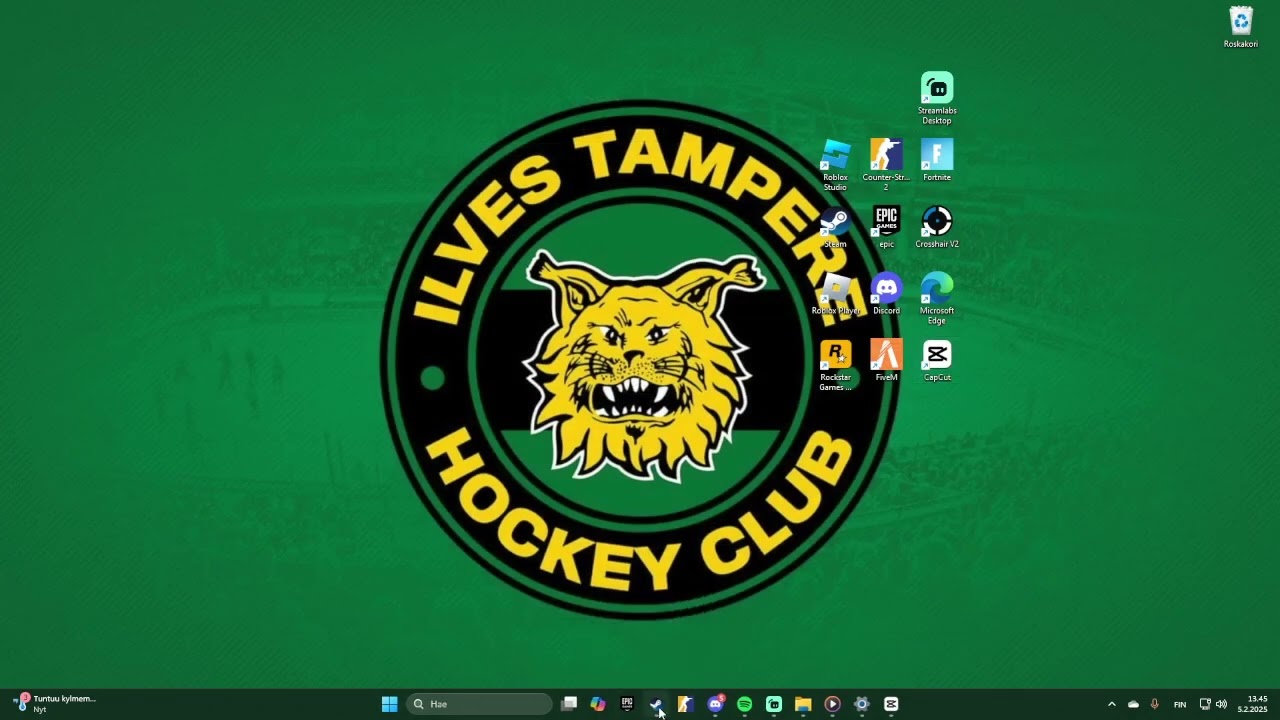Open Counter-Strike 2 from the taskbar
The height and width of the screenshot is (720, 1280).
pyautogui.click(x=685, y=704)
